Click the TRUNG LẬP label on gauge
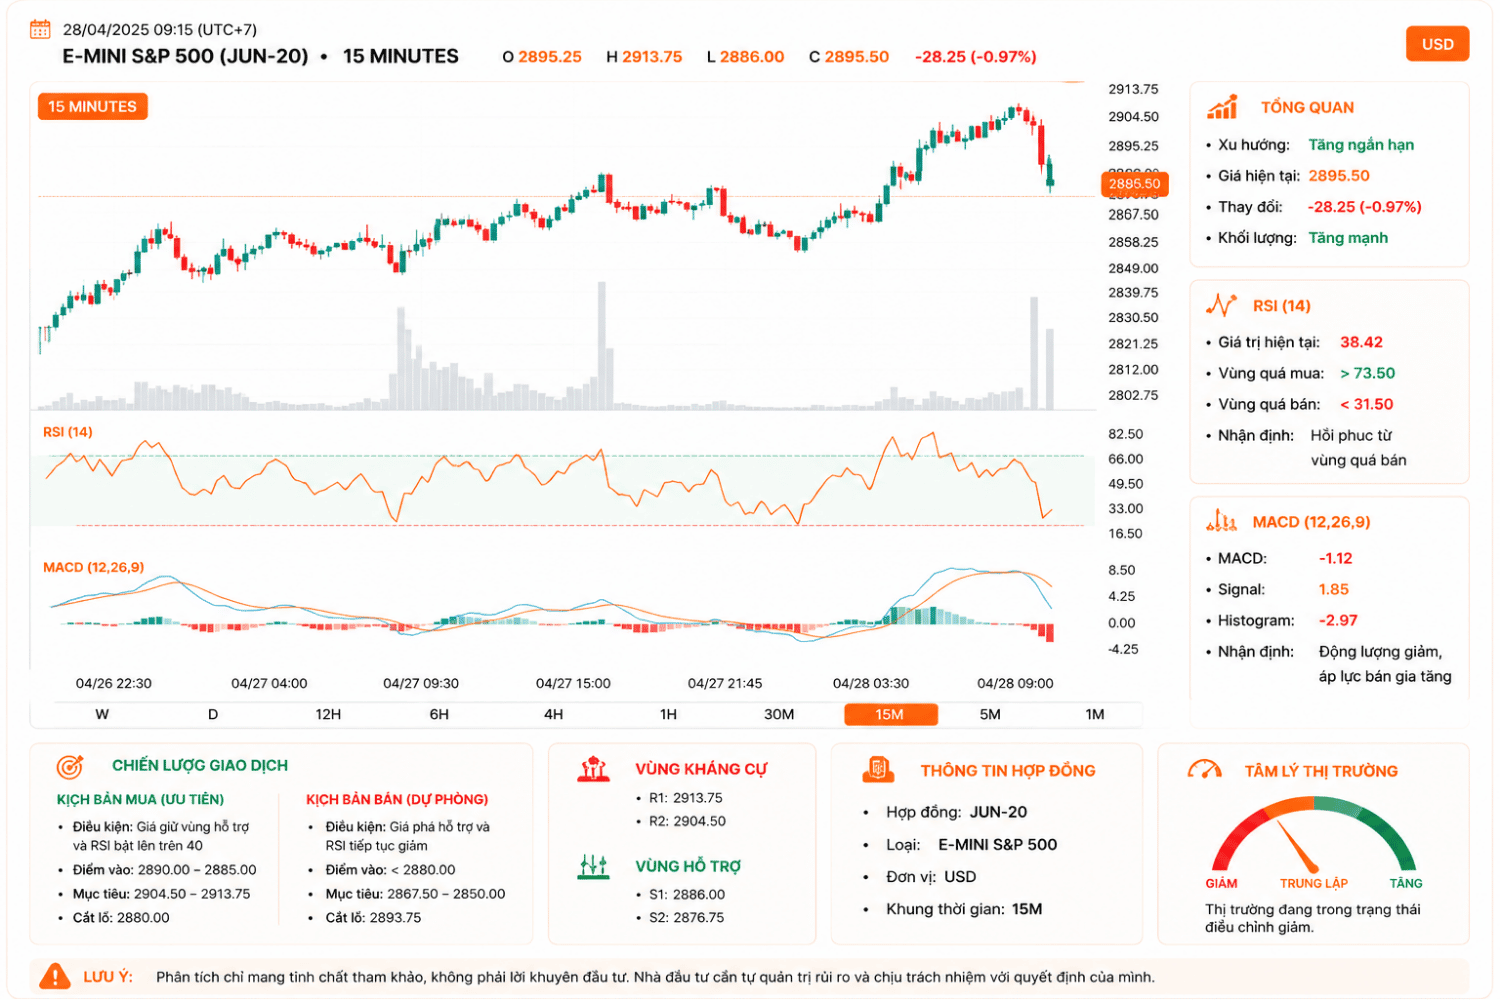The image size is (1500, 1000). tap(1314, 883)
